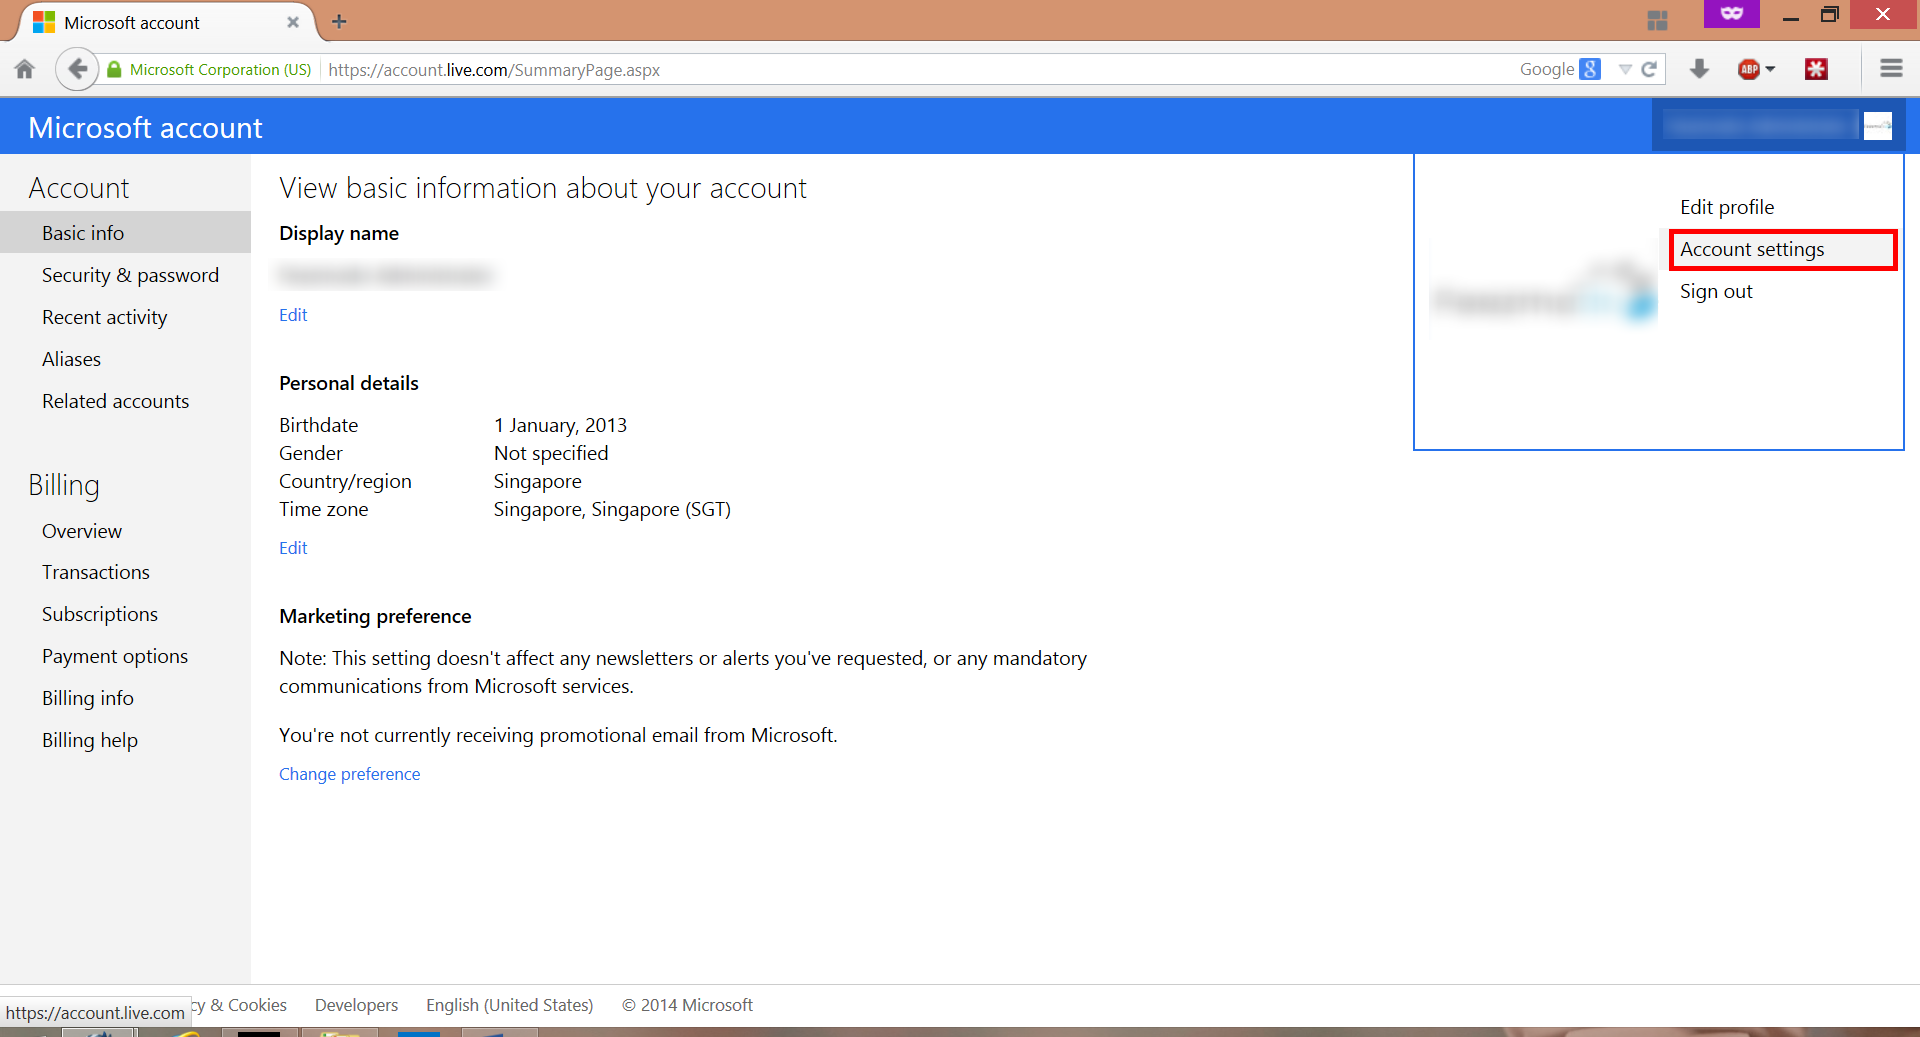Select the Microsoft account browser tab

tap(165, 22)
